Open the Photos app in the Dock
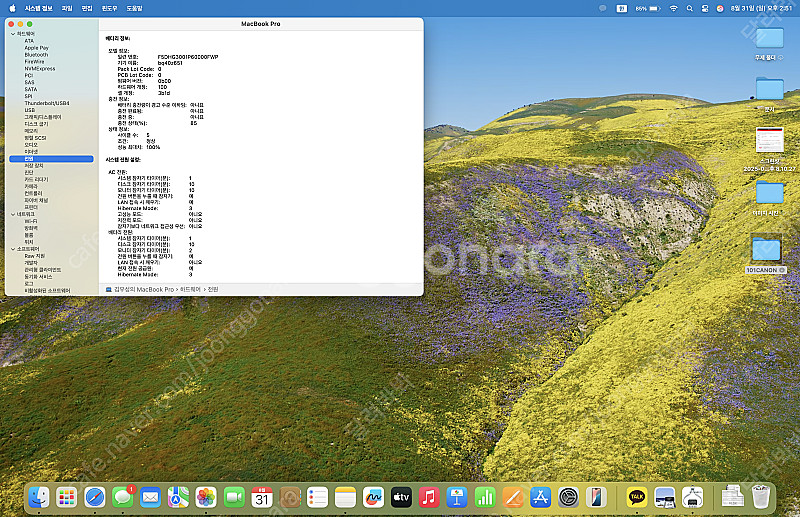This screenshot has width=800, height=517. point(206,497)
